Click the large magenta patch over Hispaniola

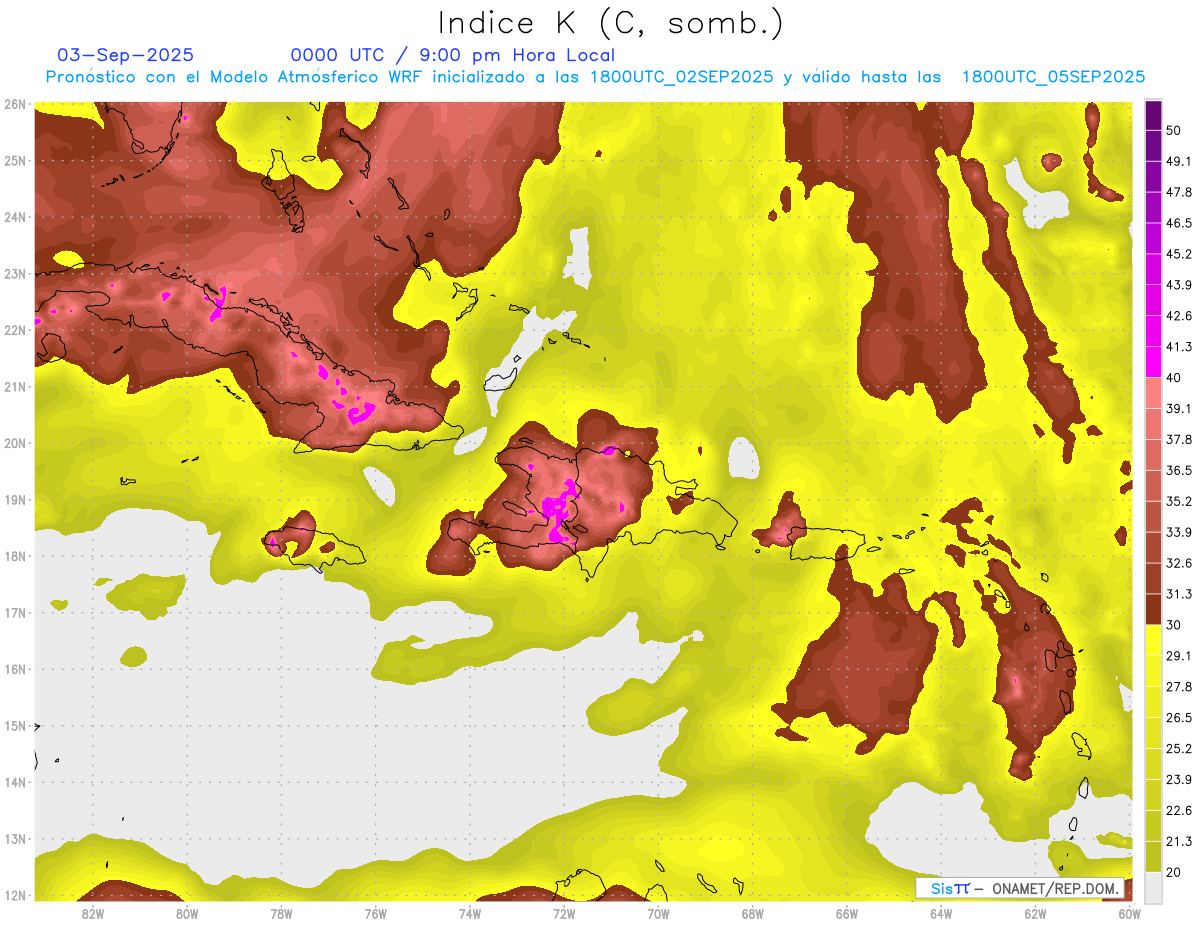[x=558, y=511]
